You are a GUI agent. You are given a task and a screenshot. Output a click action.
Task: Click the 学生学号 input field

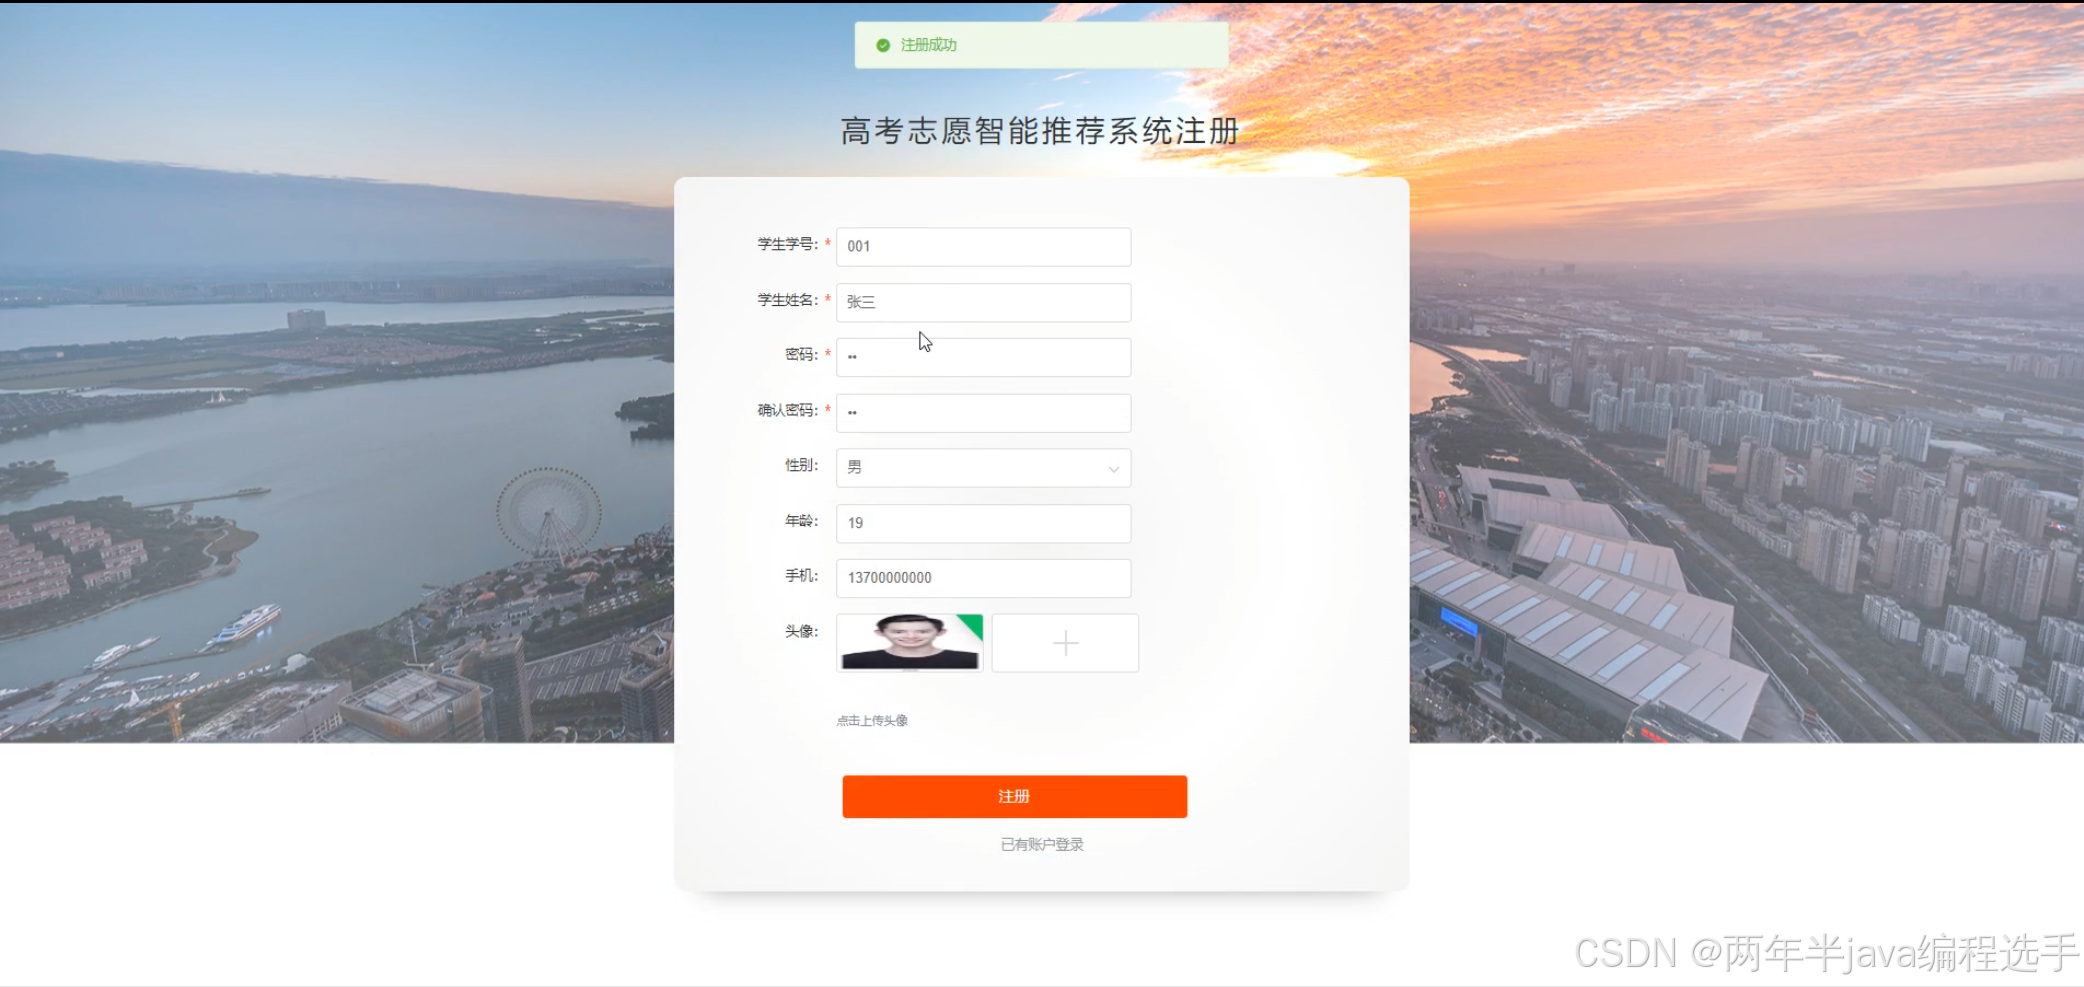(x=983, y=246)
